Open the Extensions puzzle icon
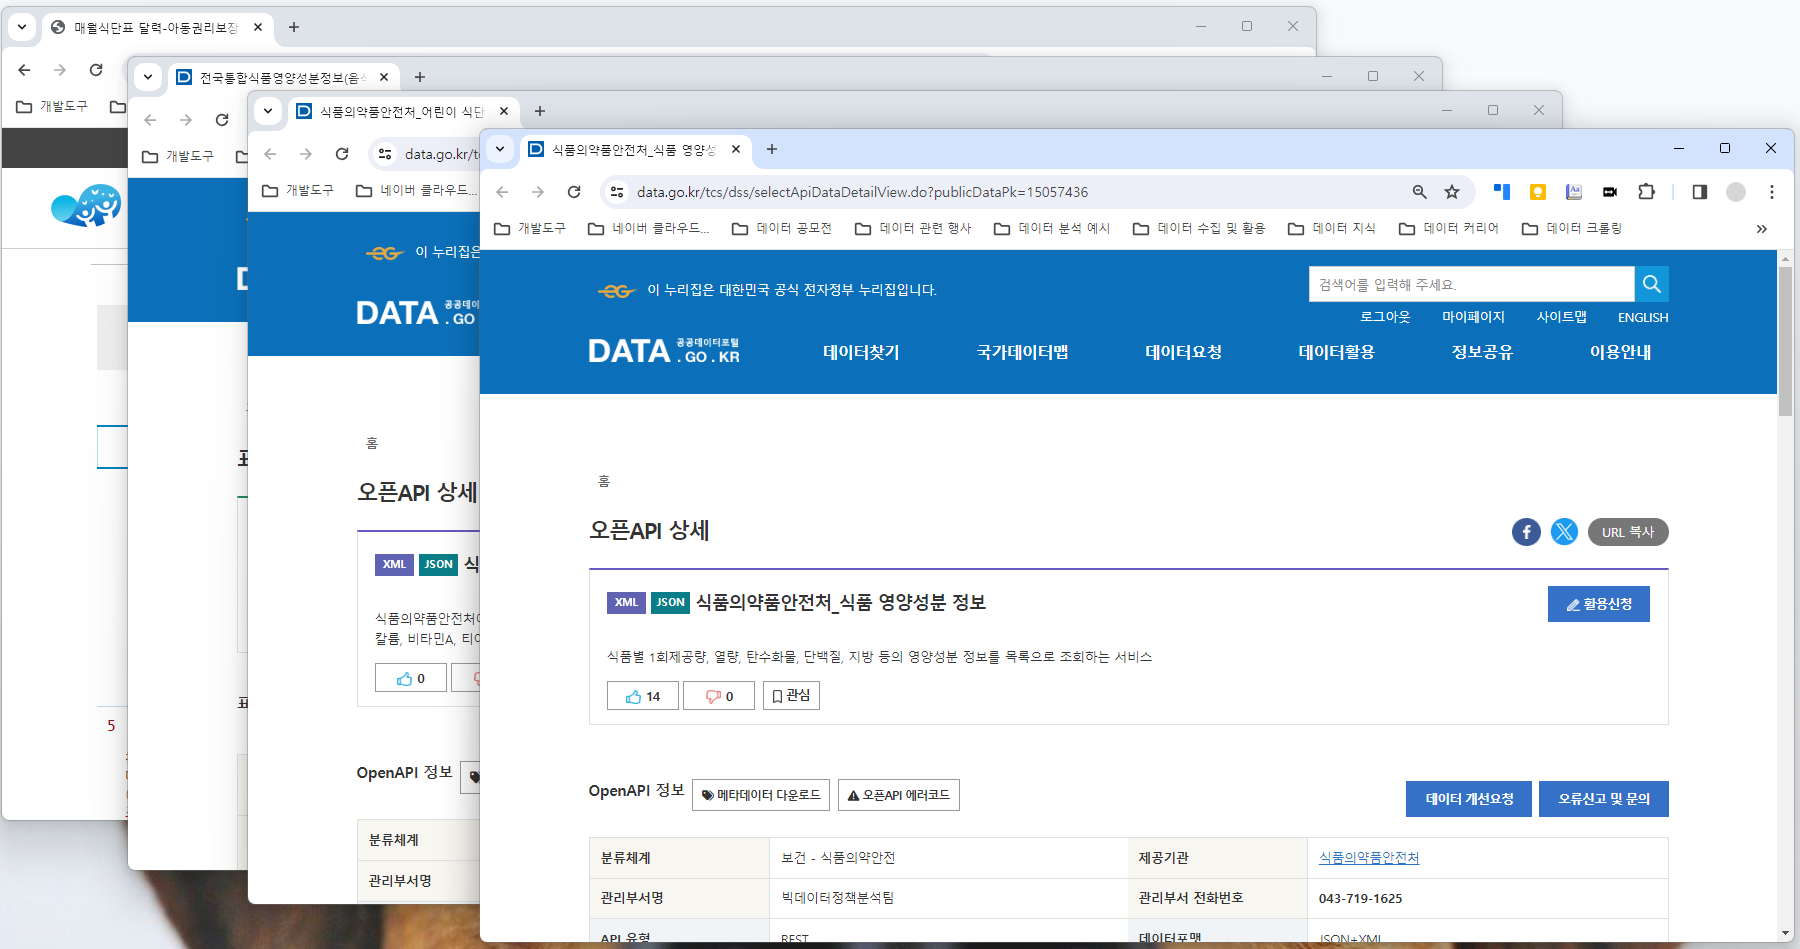1800x949 pixels. (x=1646, y=192)
